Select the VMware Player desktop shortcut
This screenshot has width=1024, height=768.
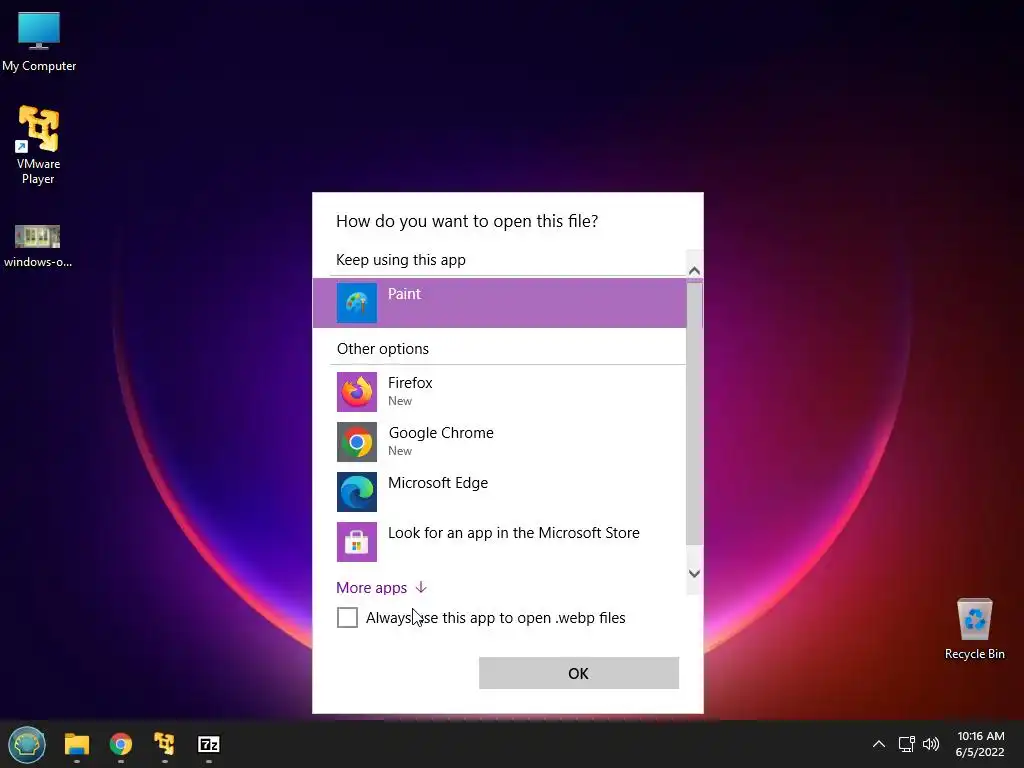(38, 145)
